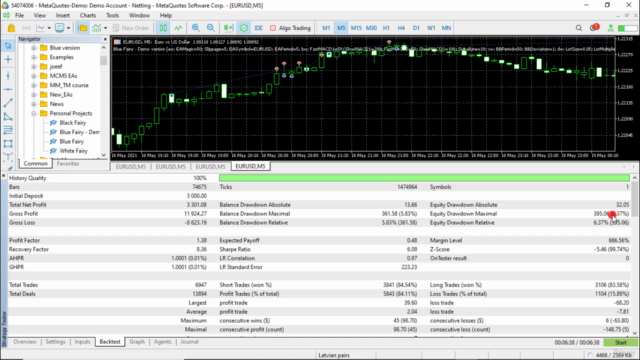Select the H1 timeframe
The height and width of the screenshot is (360, 640).
click(x=386, y=28)
